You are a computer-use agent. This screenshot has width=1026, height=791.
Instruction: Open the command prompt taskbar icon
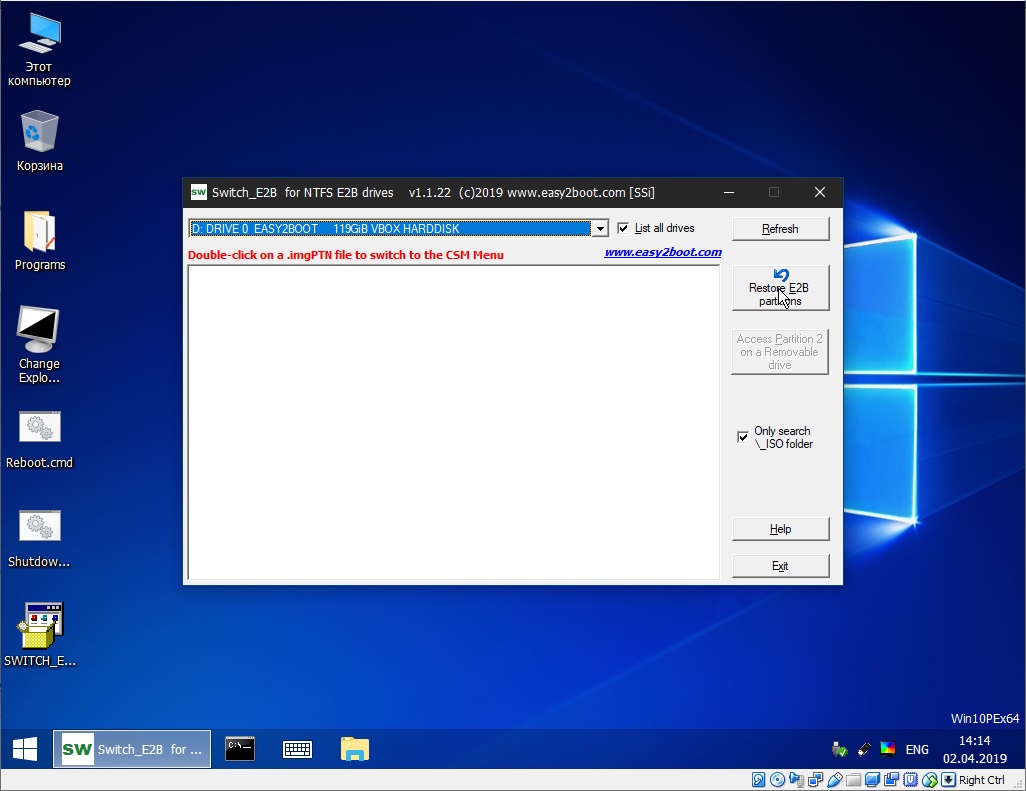(240, 748)
